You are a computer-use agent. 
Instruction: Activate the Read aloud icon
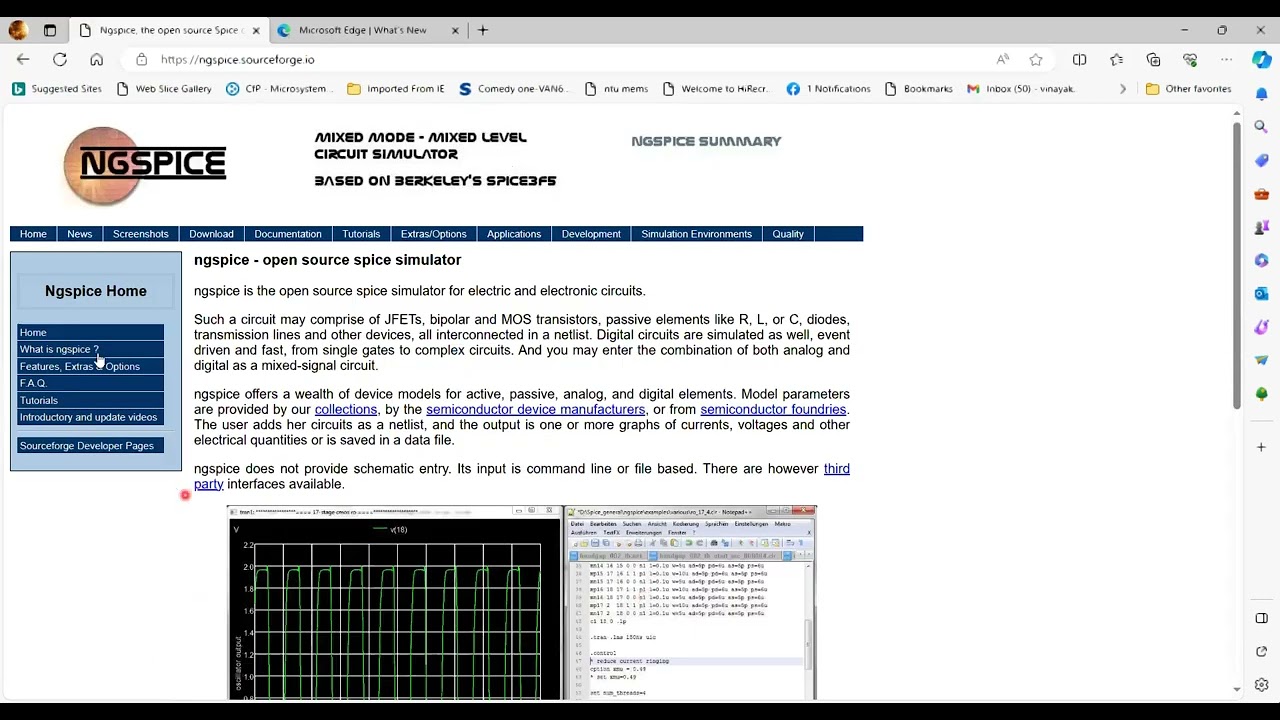point(1003,60)
